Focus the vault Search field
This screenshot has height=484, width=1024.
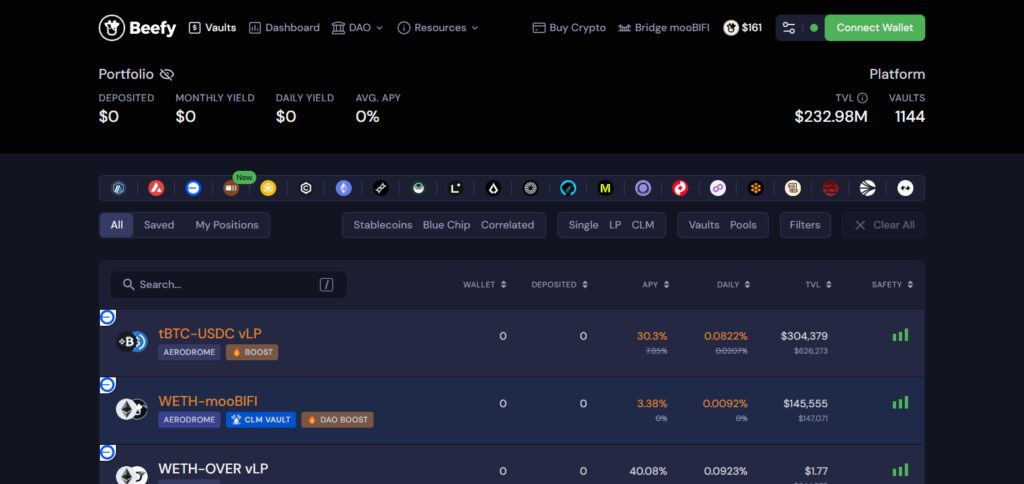pos(228,285)
